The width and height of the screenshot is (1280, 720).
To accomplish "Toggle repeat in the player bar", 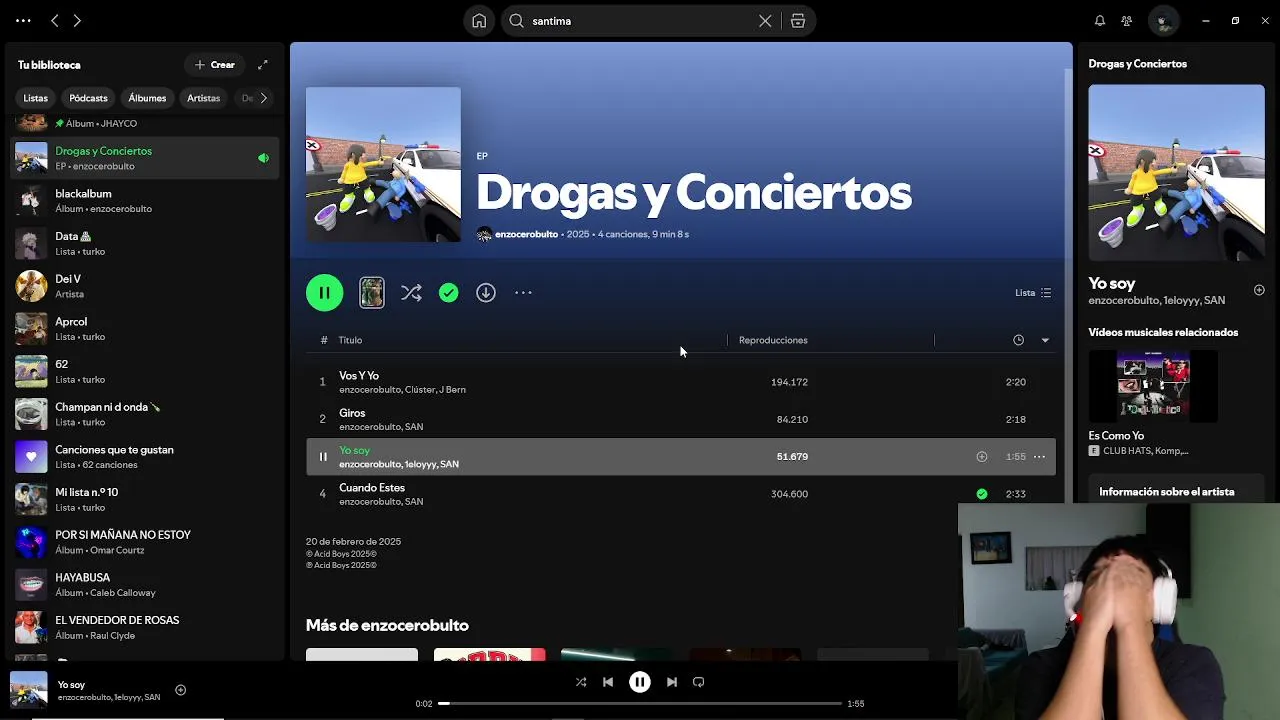I will point(699,682).
